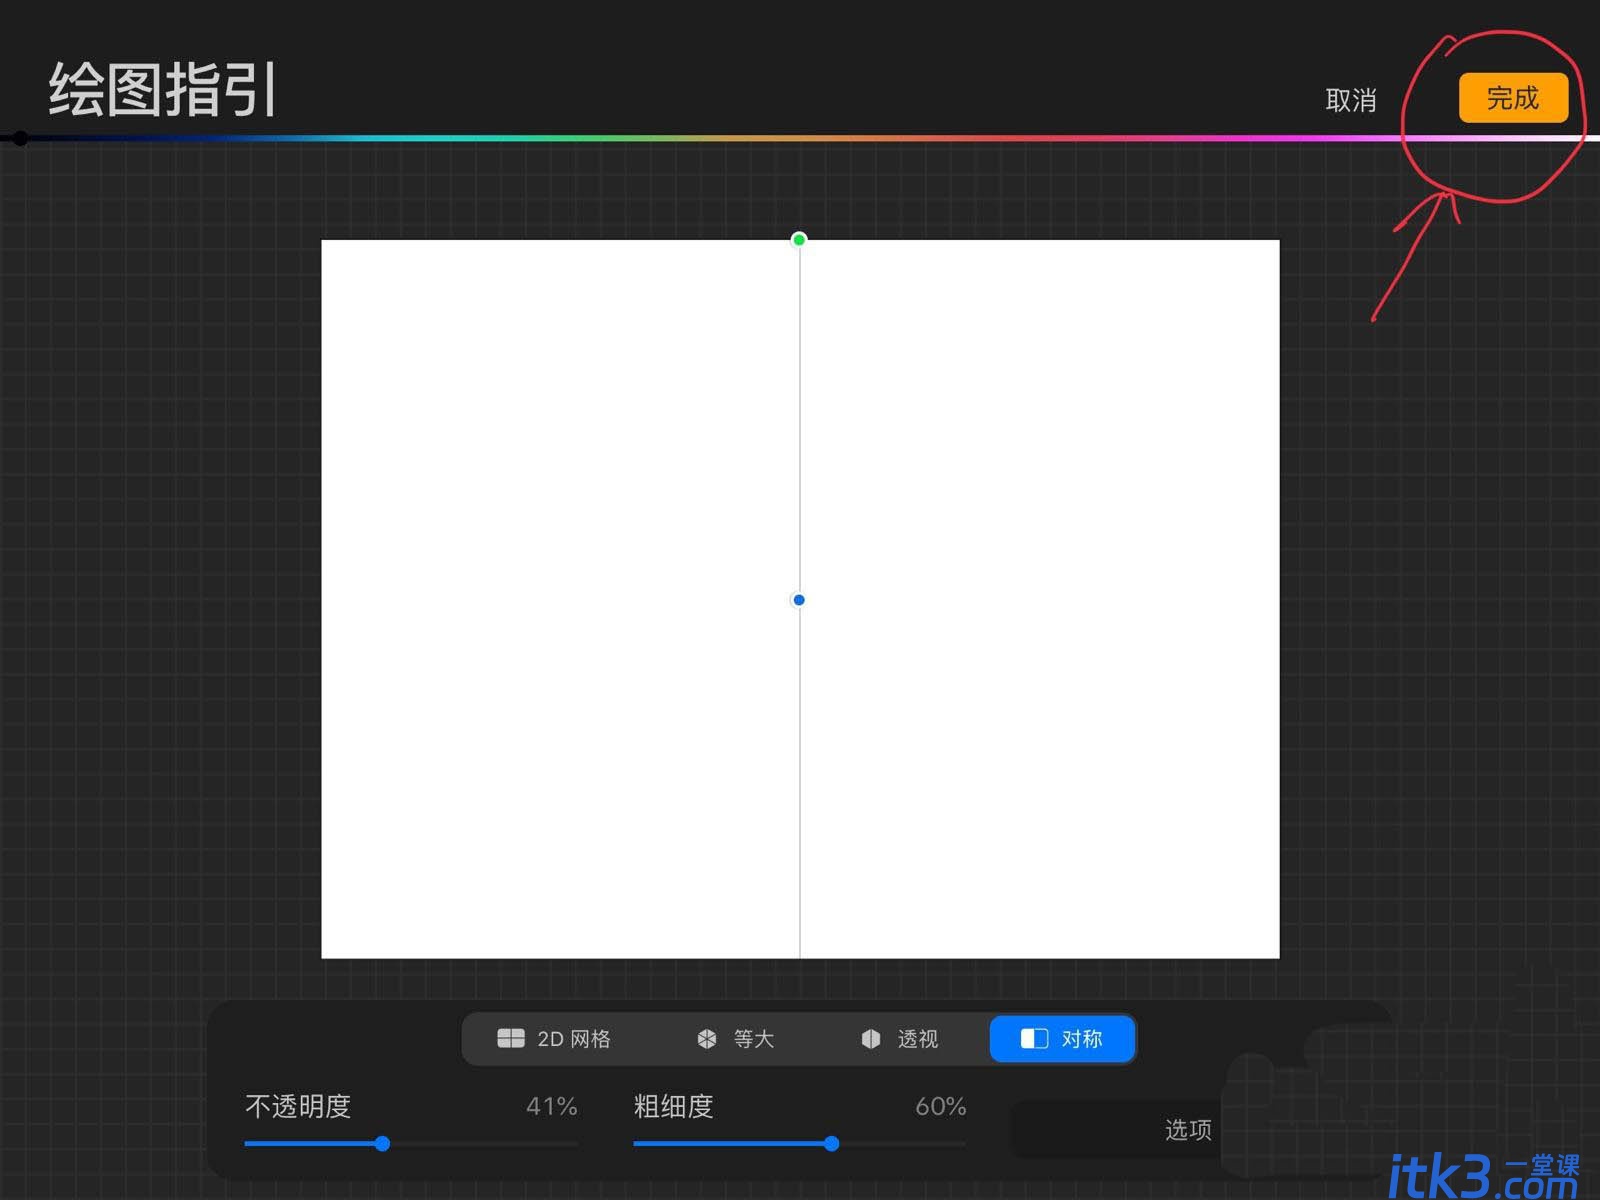Click the 绘图指引 title
Viewport: 1600px width, 1200px height.
click(x=162, y=90)
